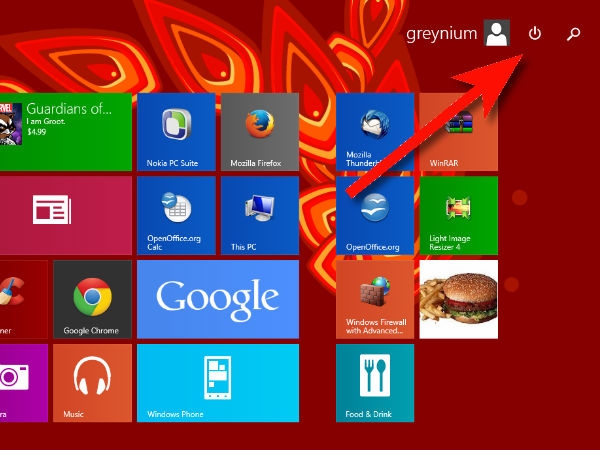Launch Mozilla Thunderbird tile
This screenshot has height=450, width=600.
point(375,132)
